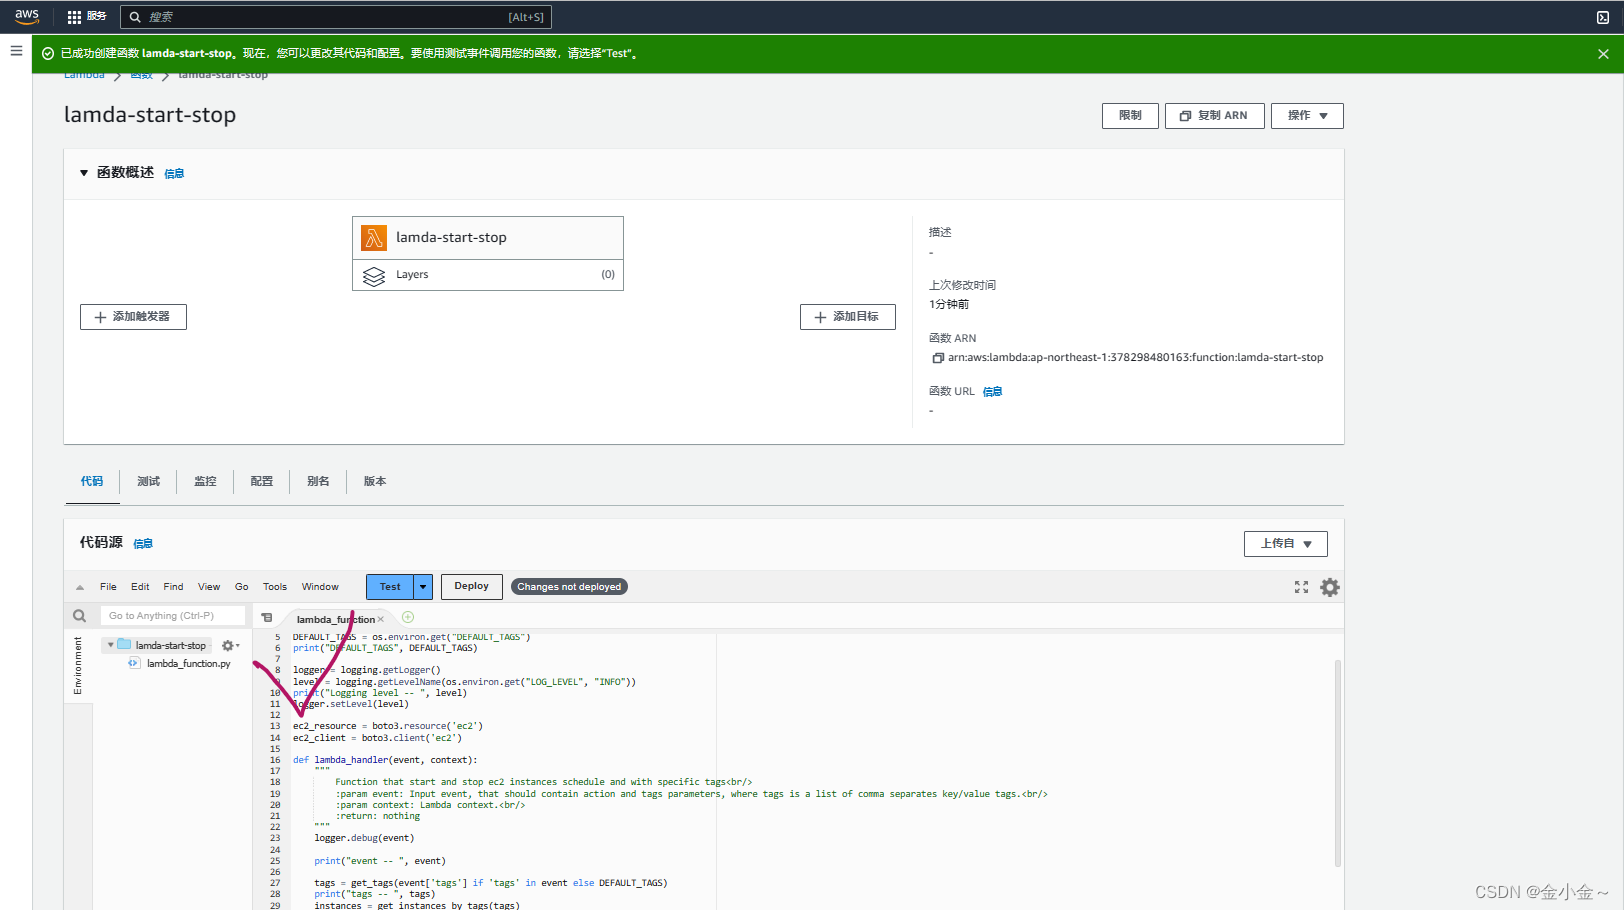Click the 添加目标 button
This screenshot has height=910, width=1624.
[847, 317]
